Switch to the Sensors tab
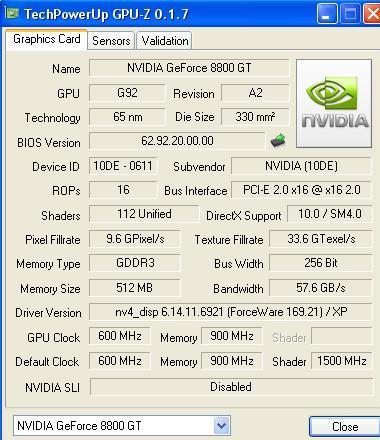 (x=111, y=41)
